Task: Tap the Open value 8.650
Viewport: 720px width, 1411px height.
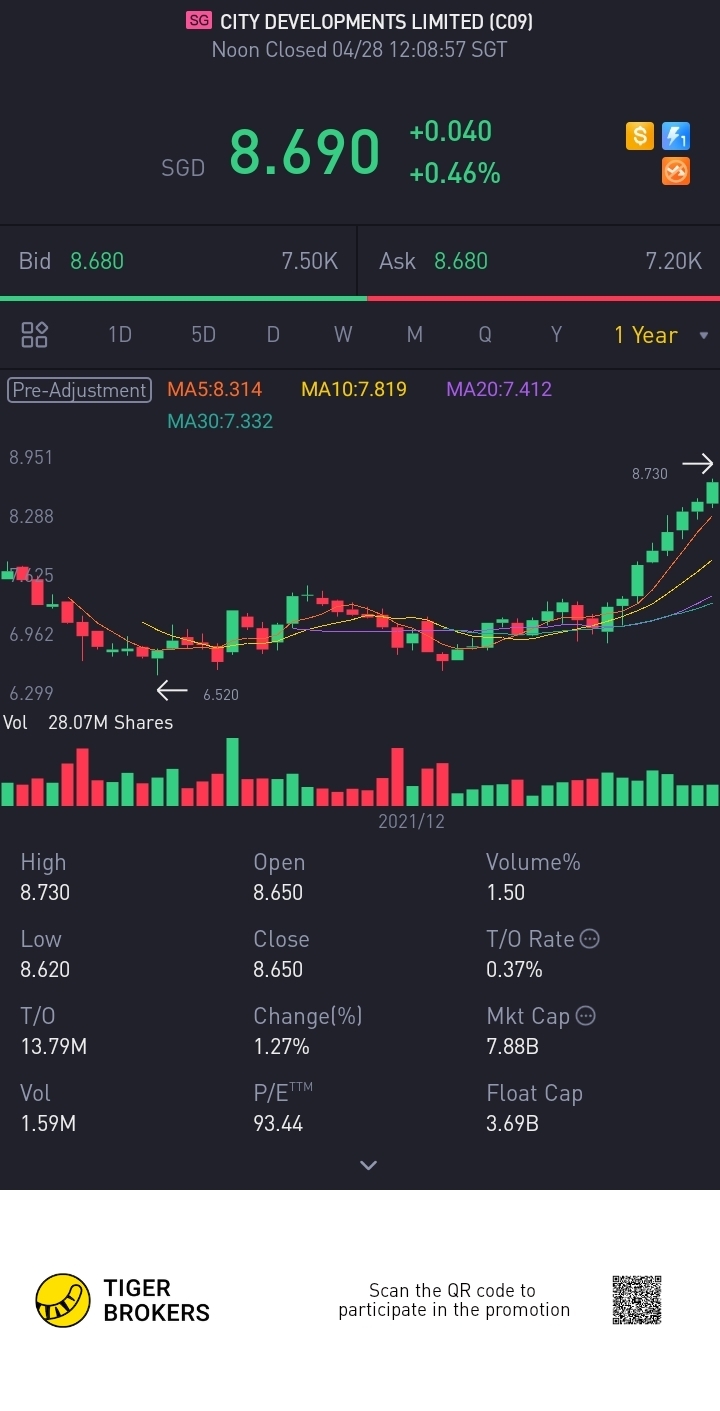Action: [278, 892]
